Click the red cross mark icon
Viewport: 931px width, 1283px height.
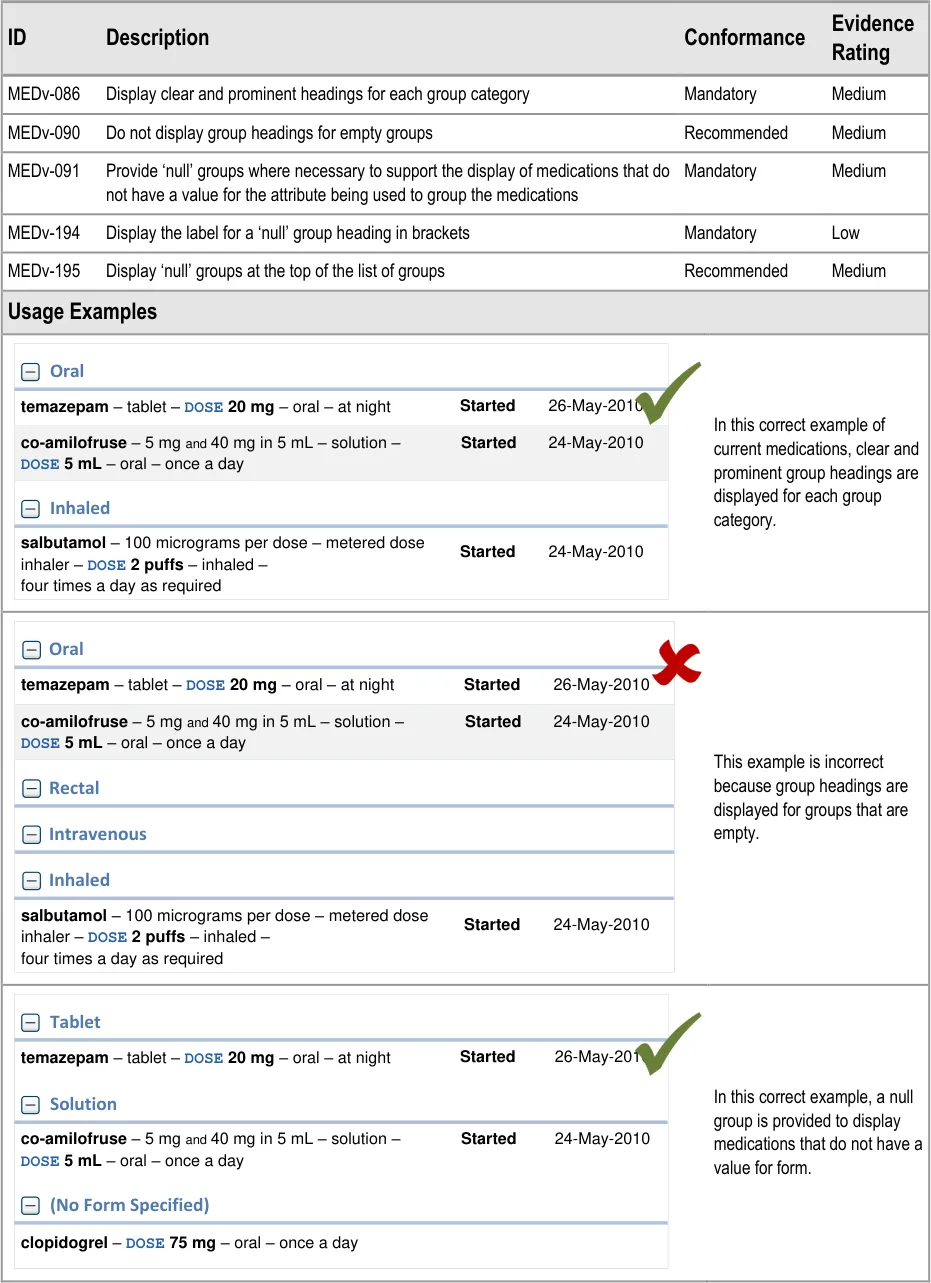coord(678,664)
